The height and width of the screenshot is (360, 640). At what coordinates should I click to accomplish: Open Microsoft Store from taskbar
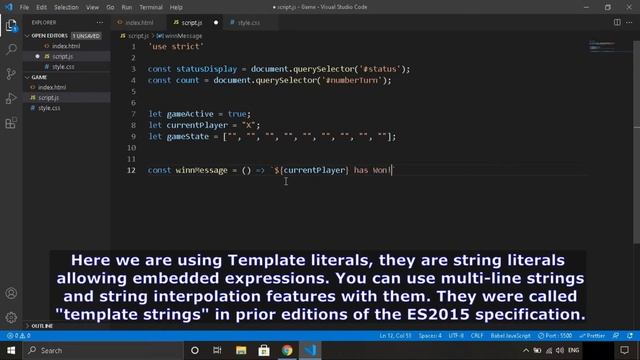click(x=264, y=350)
